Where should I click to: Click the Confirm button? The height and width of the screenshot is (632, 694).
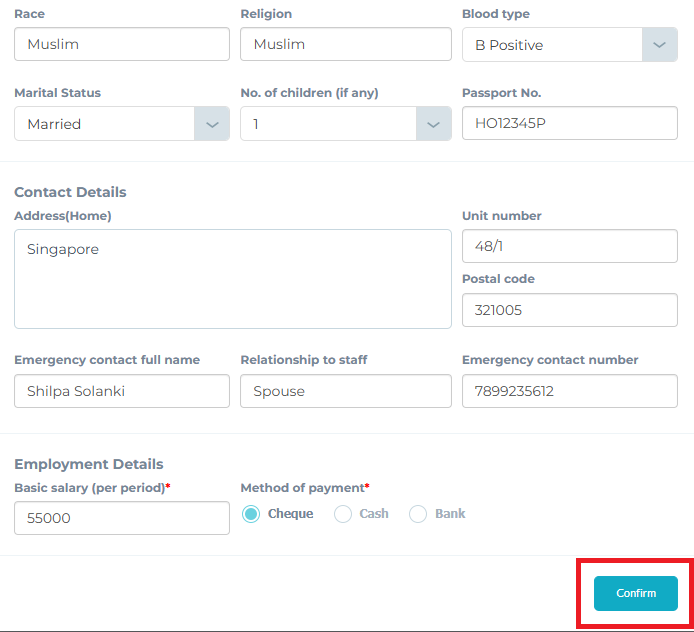click(x=636, y=593)
